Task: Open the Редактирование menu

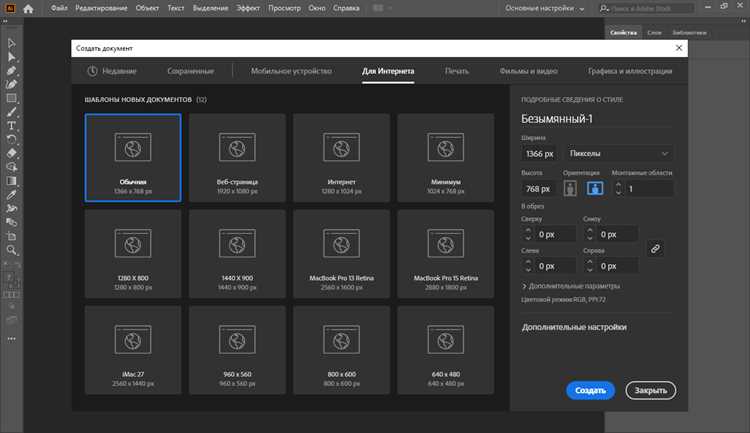Action: tap(101, 8)
